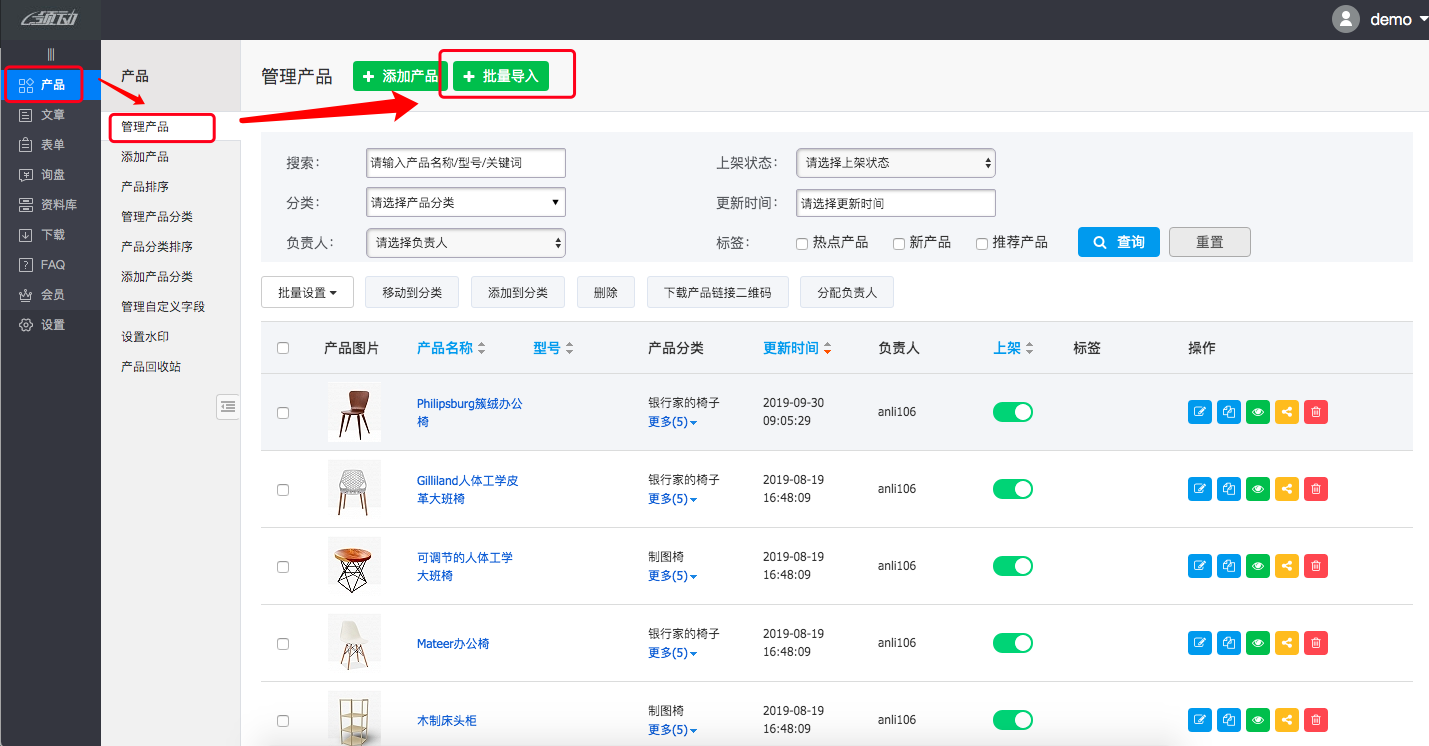Select the header select-all checkbox
This screenshot has width=1429, height=746.
[283, 347]
